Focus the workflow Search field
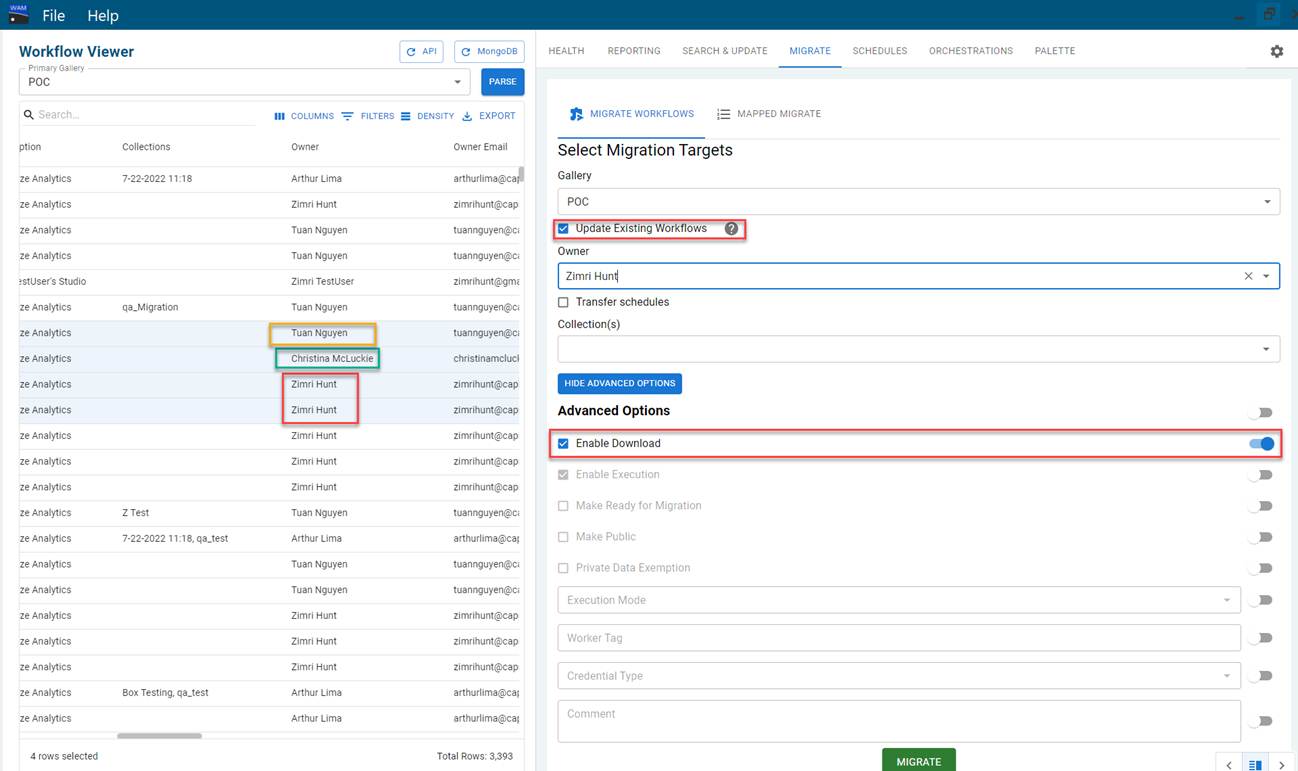The height and width of the screenshot is (771, 1298). 140,115
